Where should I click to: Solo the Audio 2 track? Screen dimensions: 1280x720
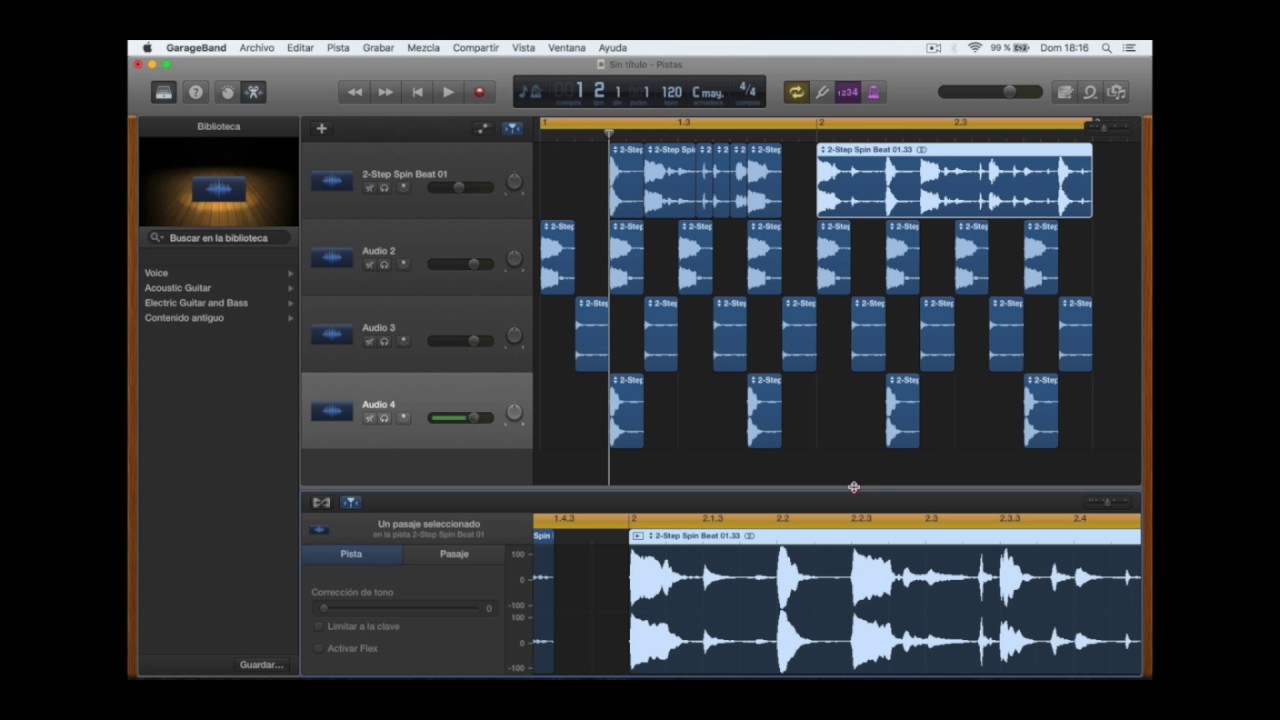pos(384,265)
